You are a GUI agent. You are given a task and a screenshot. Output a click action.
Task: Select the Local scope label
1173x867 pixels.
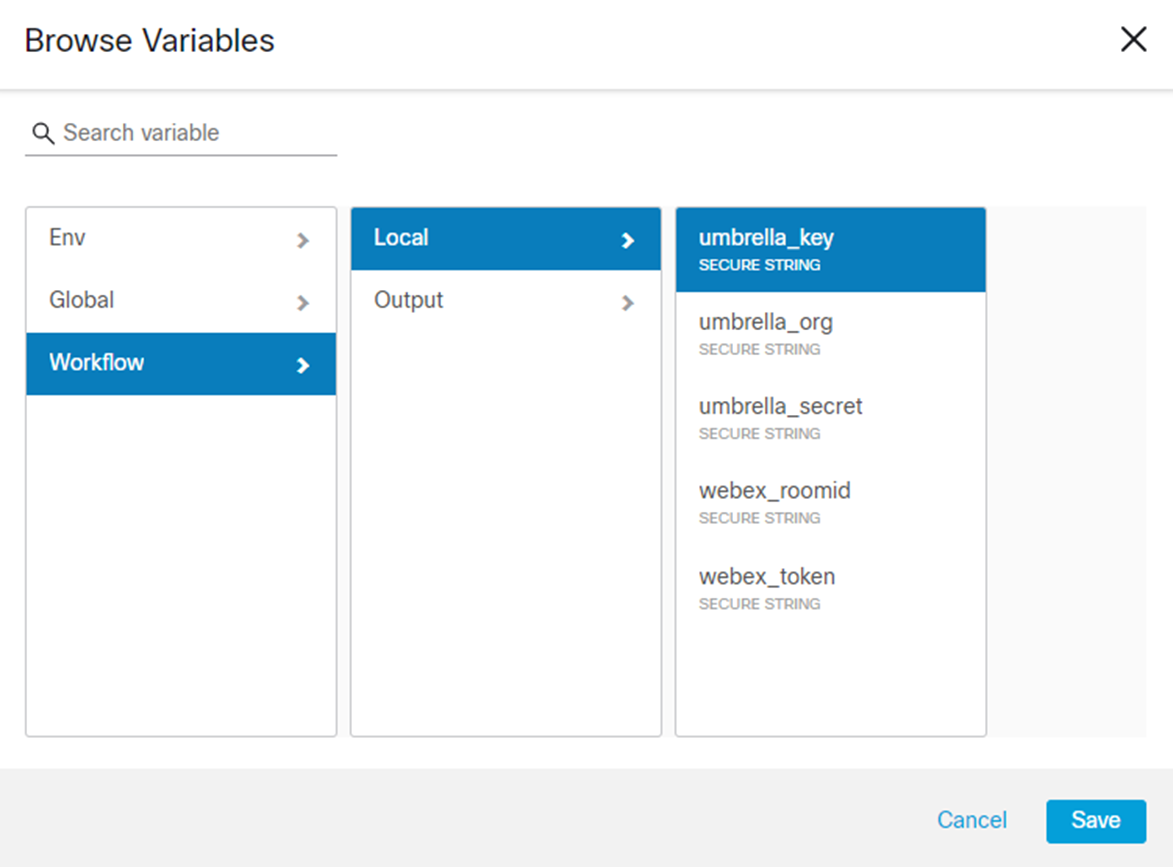coord(401,238)
